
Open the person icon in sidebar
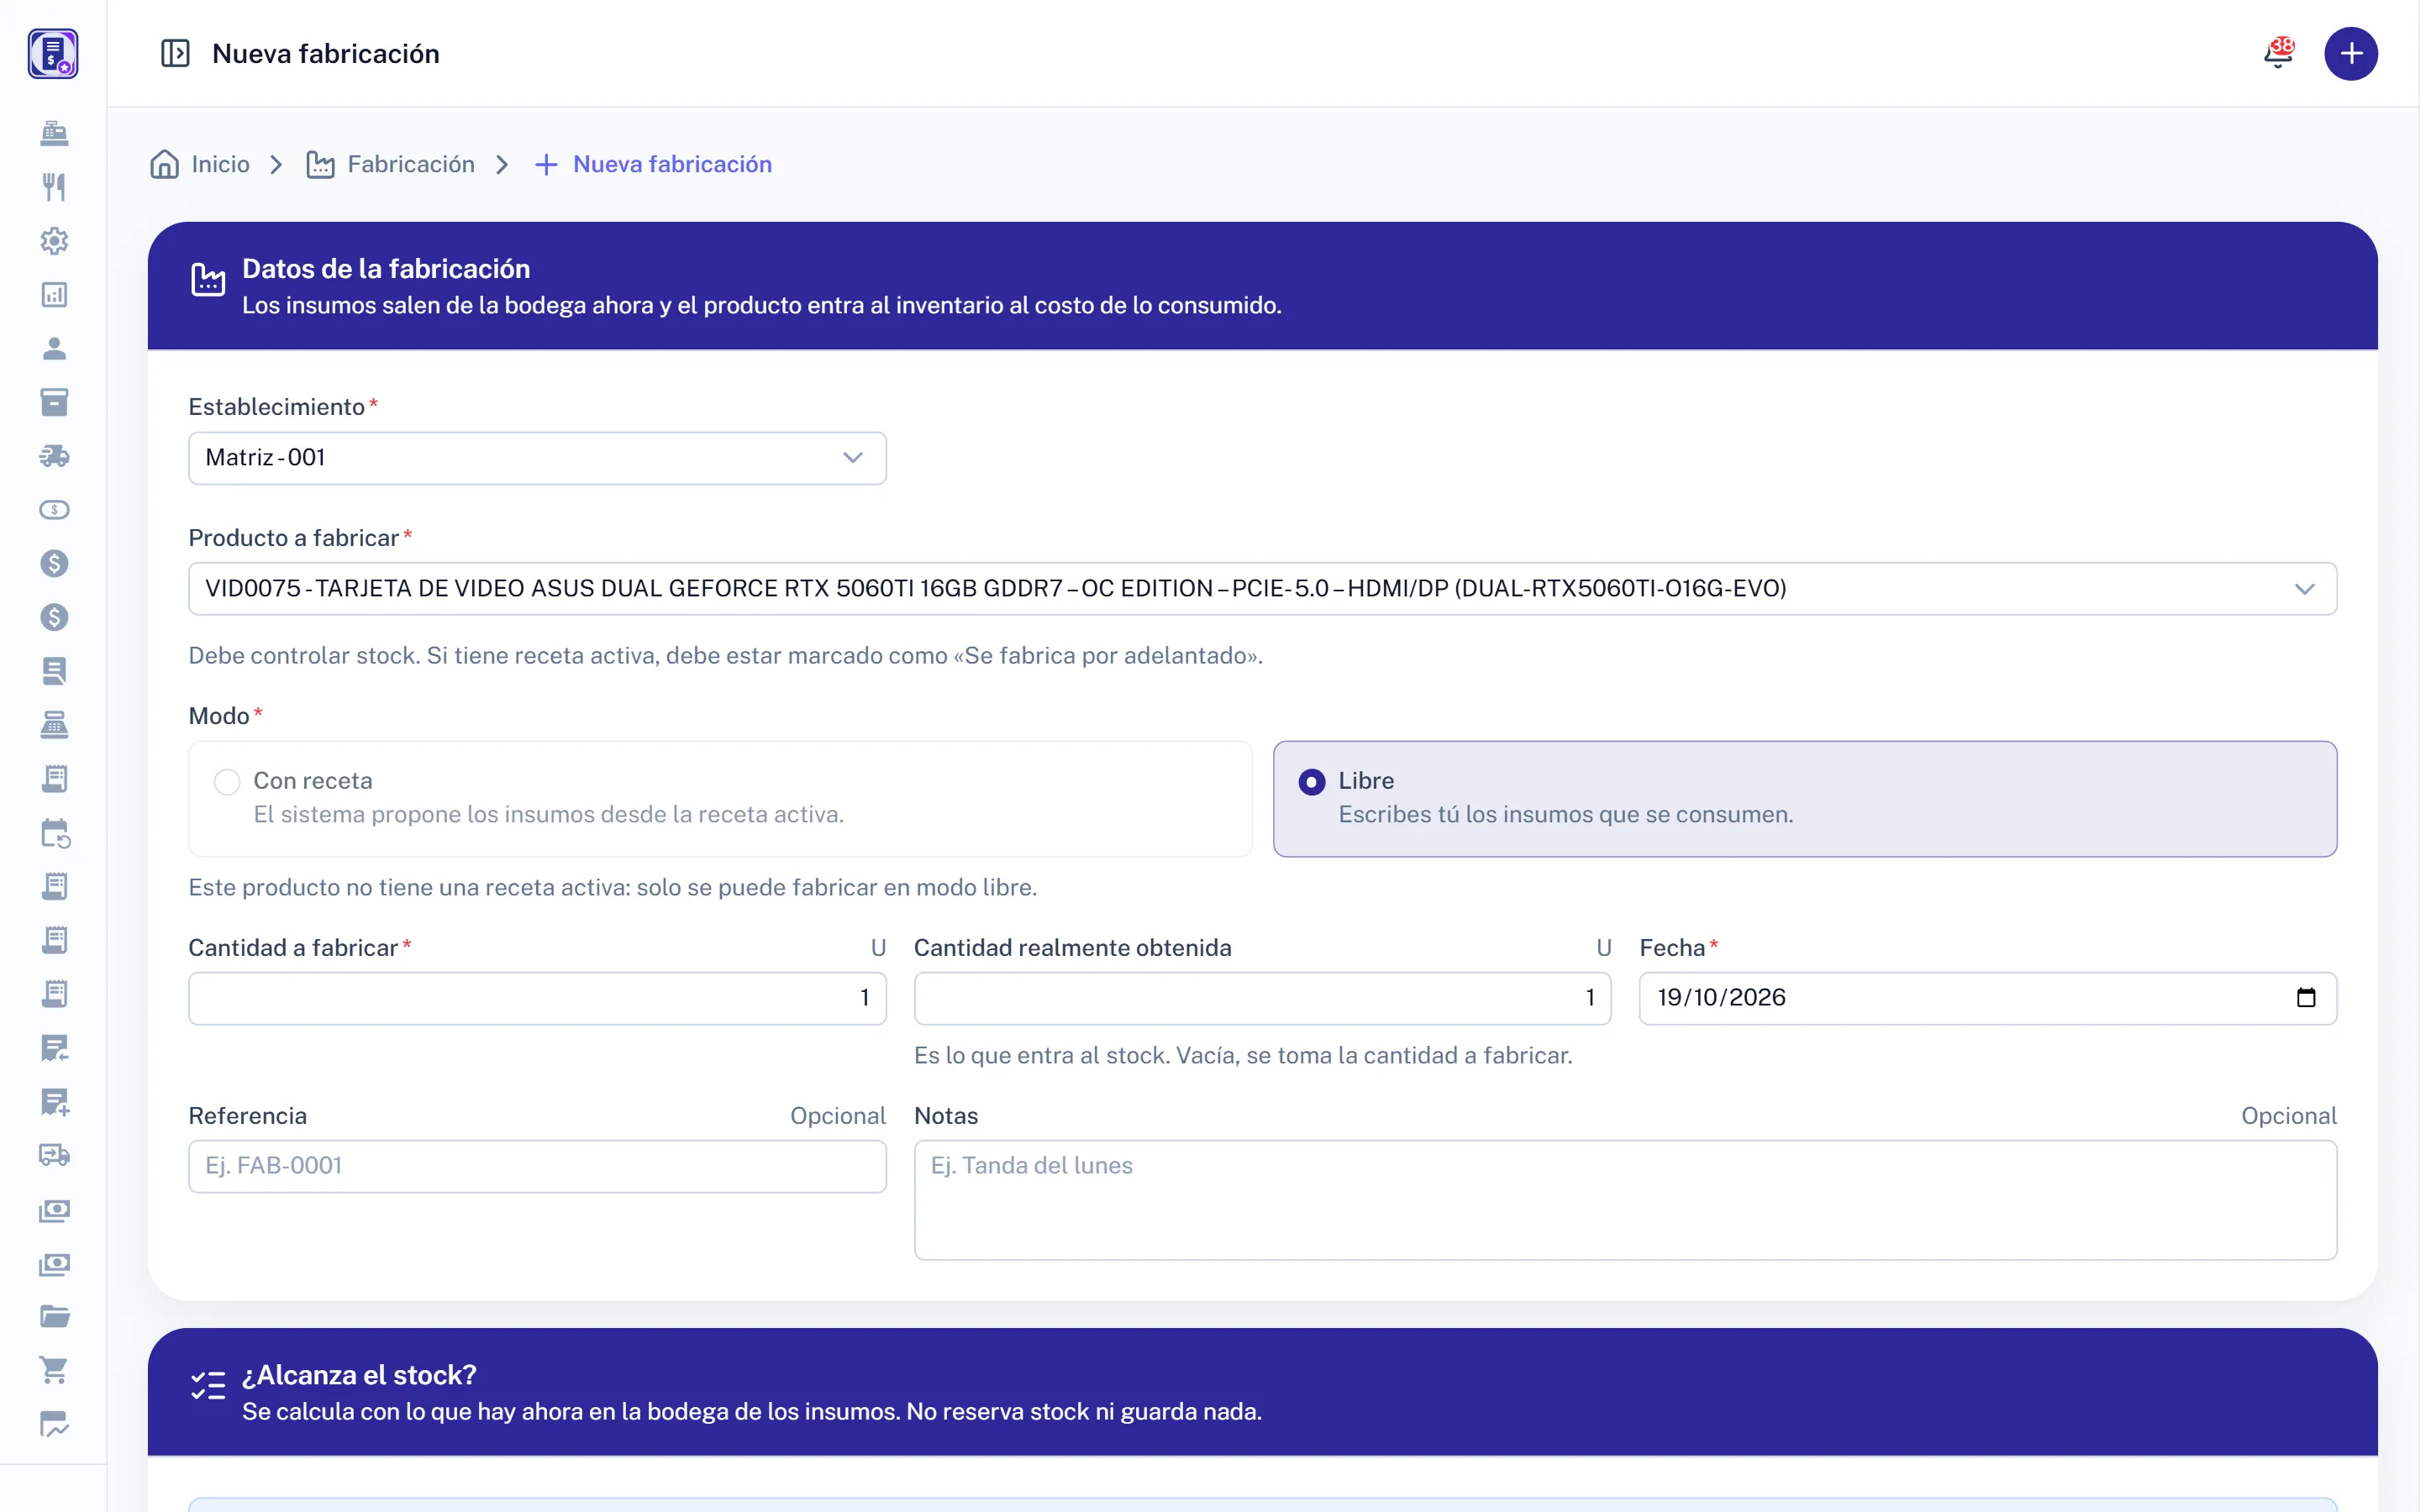pyautogui.click(x=54, y=348)
